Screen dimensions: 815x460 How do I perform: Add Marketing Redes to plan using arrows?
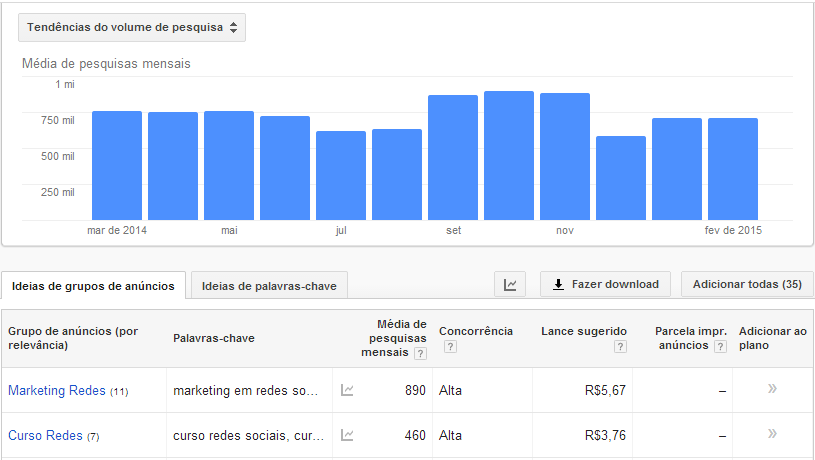click(772, 390)
